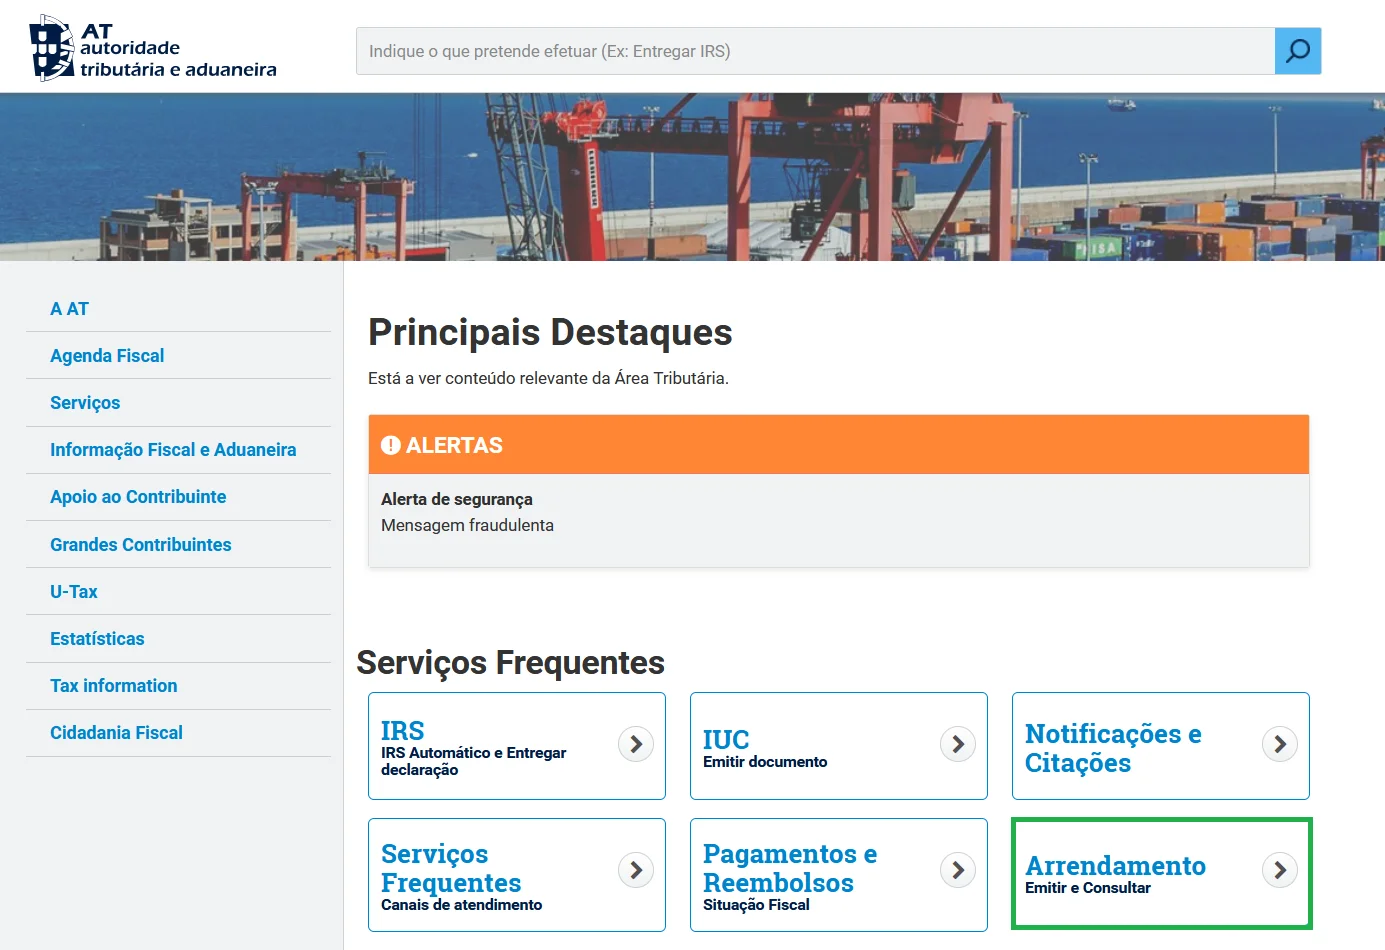Click the Mensagem fraudulenta alert link
1385x950 pixels.
(467, 526)
